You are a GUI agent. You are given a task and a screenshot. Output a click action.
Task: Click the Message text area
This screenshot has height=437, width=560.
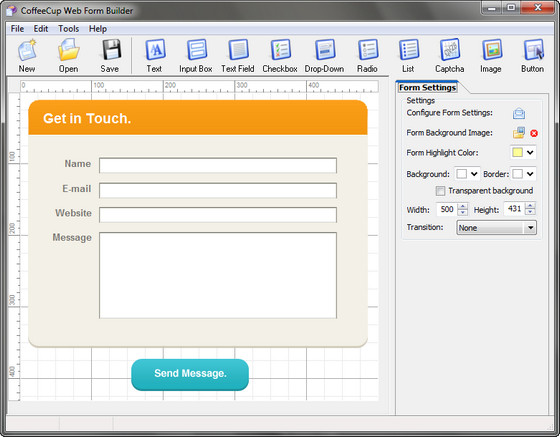[218, 275]
